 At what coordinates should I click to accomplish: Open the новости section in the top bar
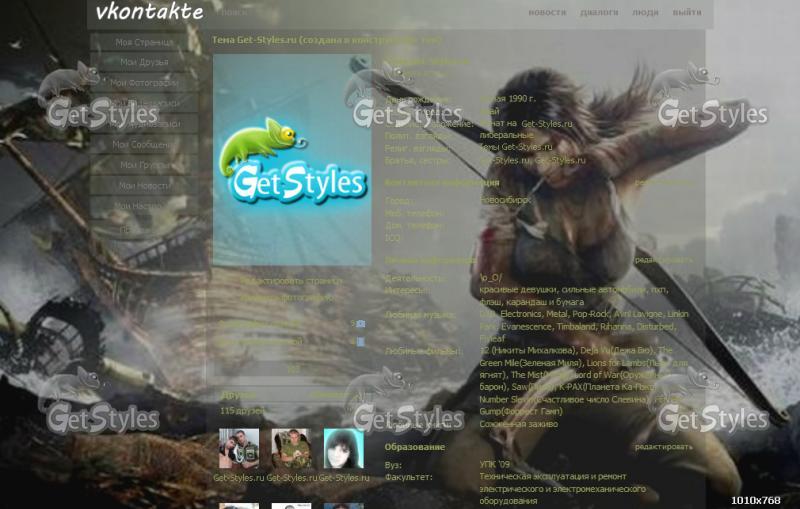tap(546, 13)
